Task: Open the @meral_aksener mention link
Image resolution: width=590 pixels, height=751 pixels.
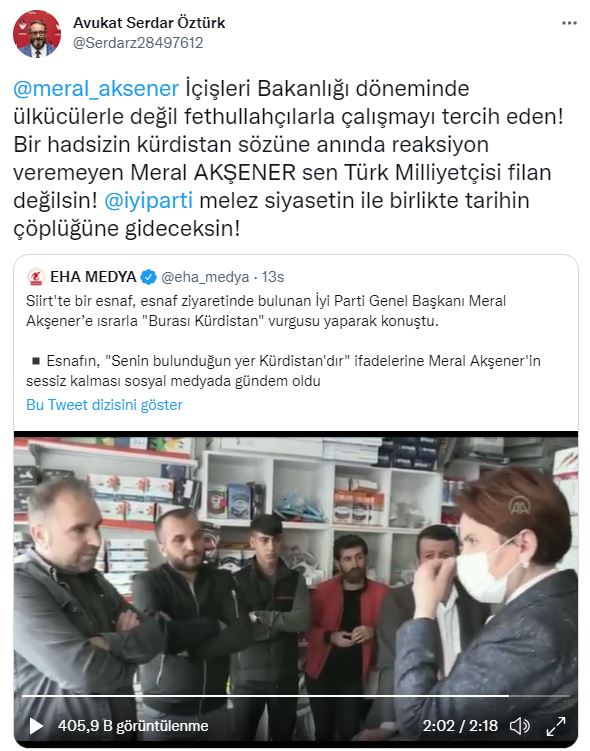Action: click(96, 89)
